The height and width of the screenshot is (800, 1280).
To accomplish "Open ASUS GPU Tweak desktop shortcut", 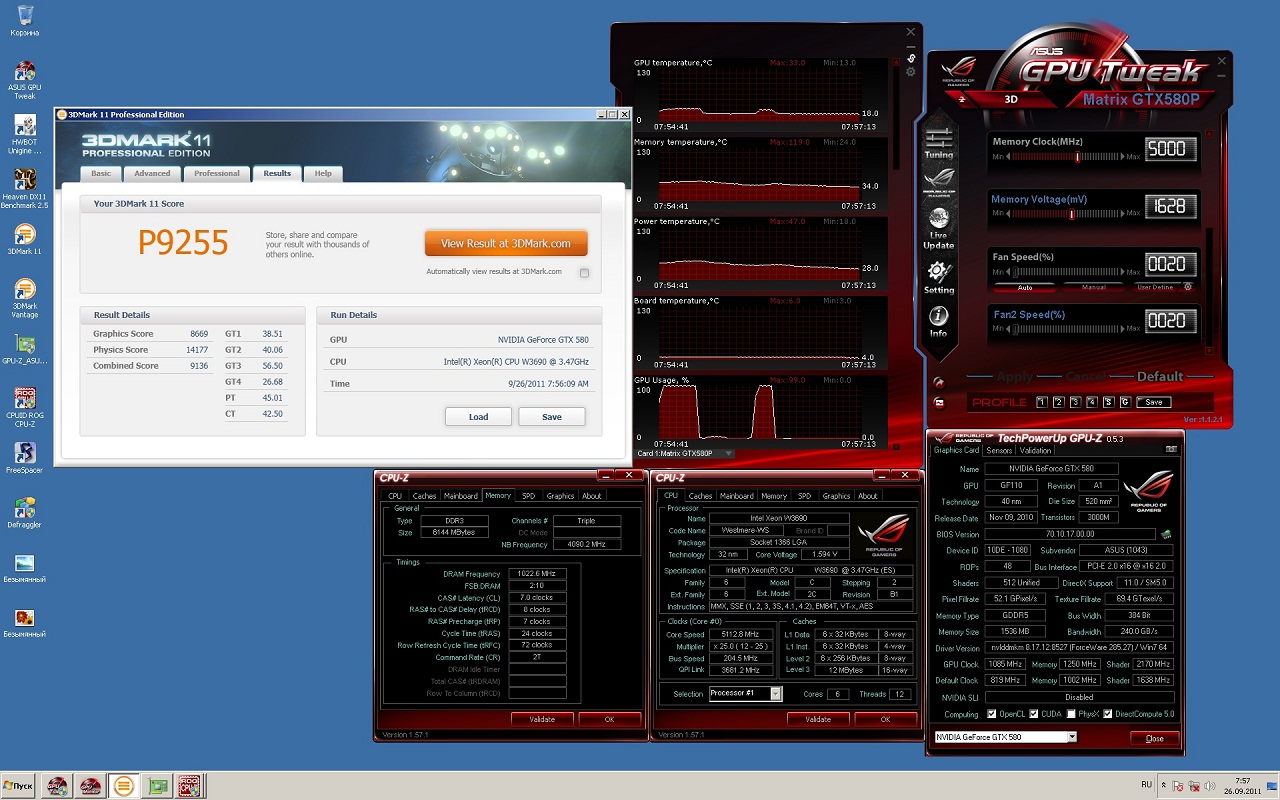I will pyautogui.click(x=25, y=80).
